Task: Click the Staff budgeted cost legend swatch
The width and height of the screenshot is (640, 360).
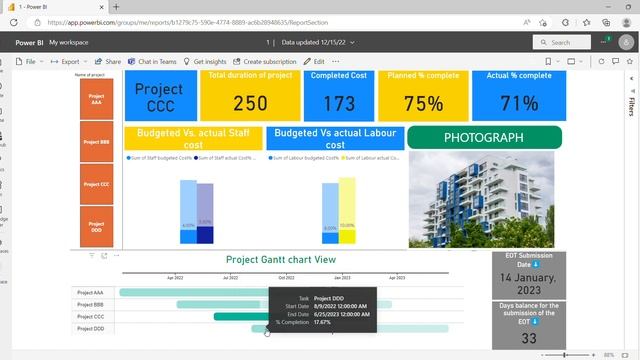Action: coord(129,158)
